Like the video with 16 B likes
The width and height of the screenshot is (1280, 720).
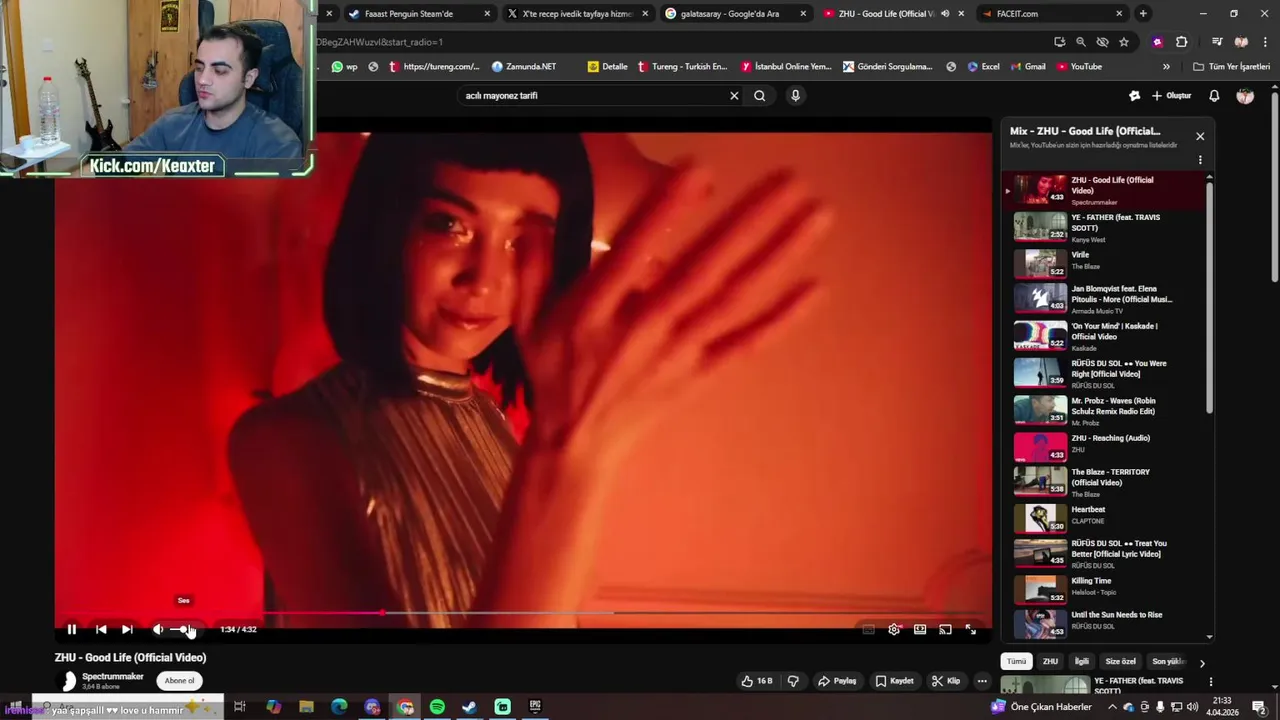pyautogui.click(x=756, y=681)
